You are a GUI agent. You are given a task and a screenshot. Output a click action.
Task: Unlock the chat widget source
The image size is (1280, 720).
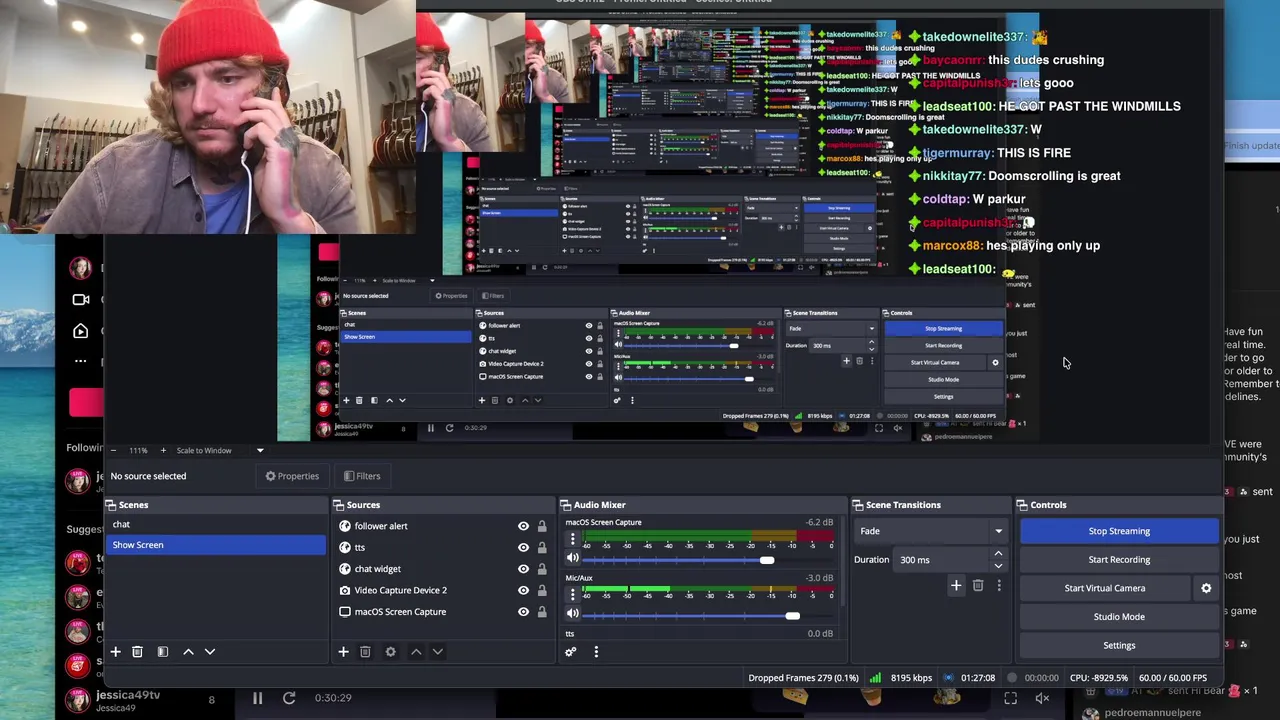tap(542, 569)
